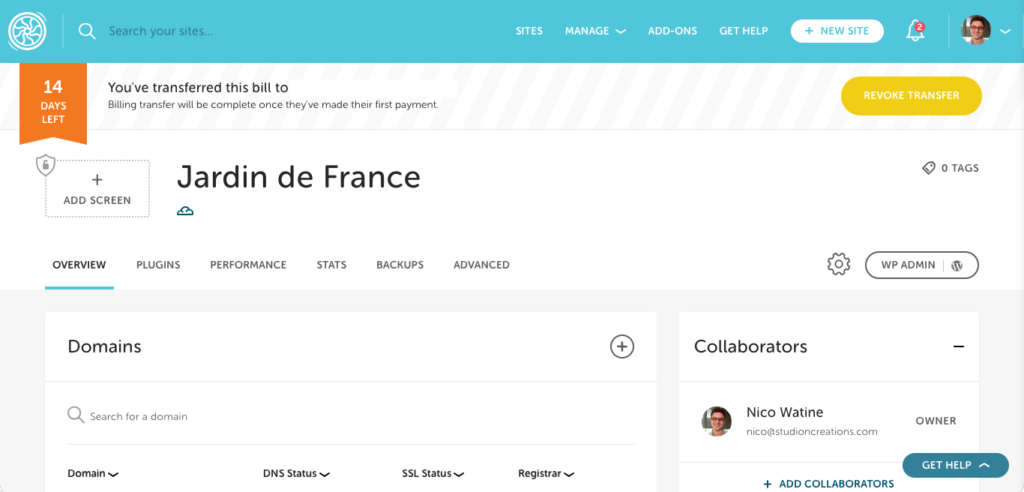Go to SITES in top navigation
The width and height of the screenshot is (1024, 492).
(529, 31)
